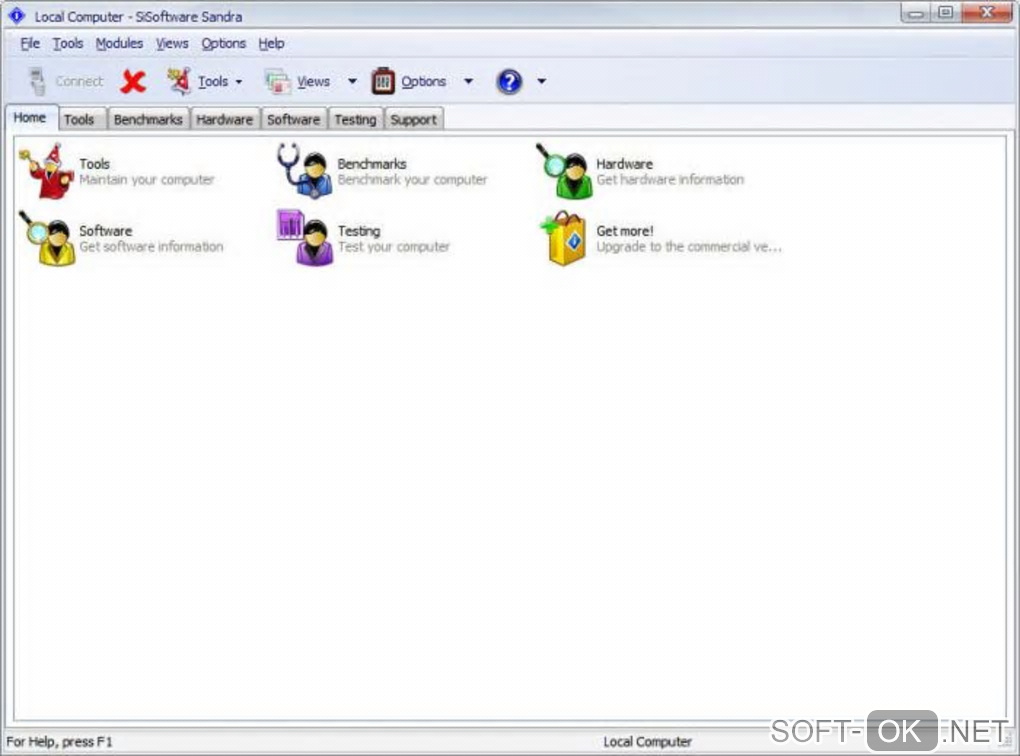The height and width of the screenshot is (756, 1020).
Task: Open the Views menu in menu bar
Action: point(172,44)
